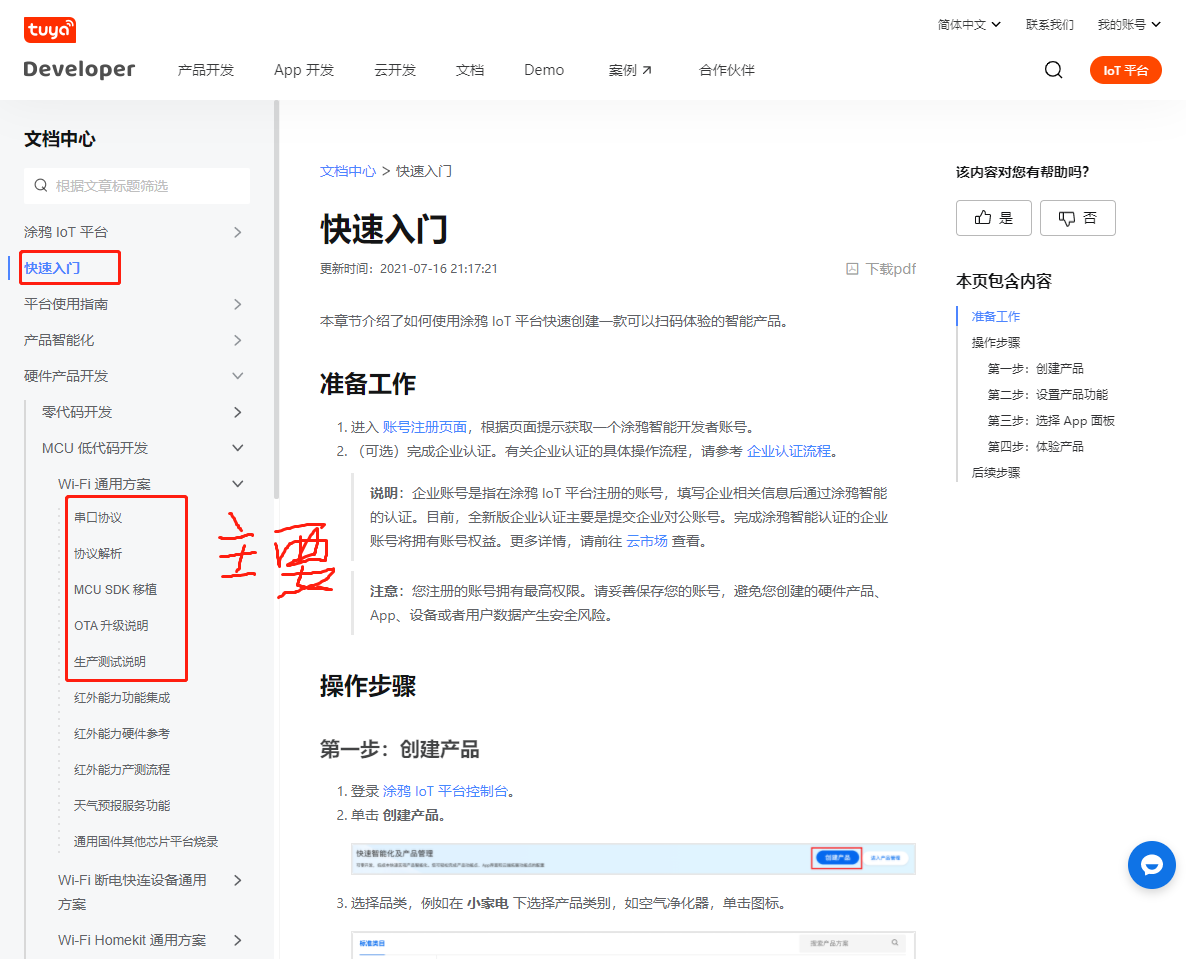
Task: Jump to 后续步骤 in page contents
Action: point(995,473)
